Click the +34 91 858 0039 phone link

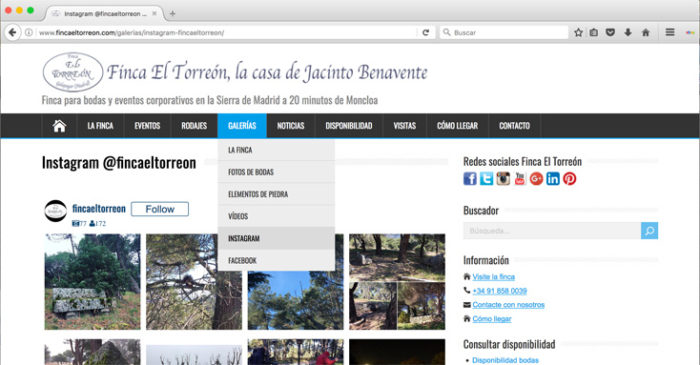500,291
